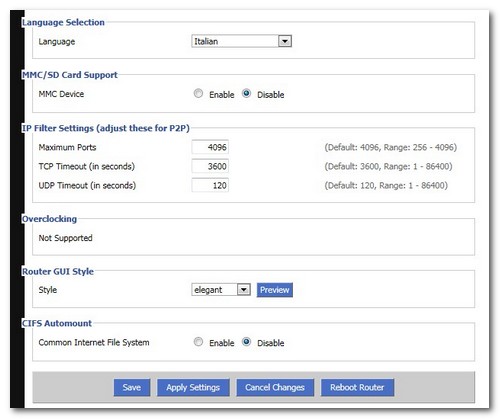This screenshot has width=500, height=419.
Task: Cancel Changes on this page
Action: (x=275, y=387)
